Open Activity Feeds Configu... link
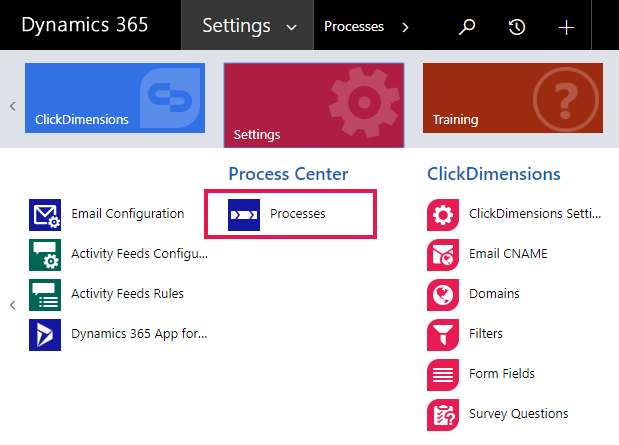 (139, 253)
